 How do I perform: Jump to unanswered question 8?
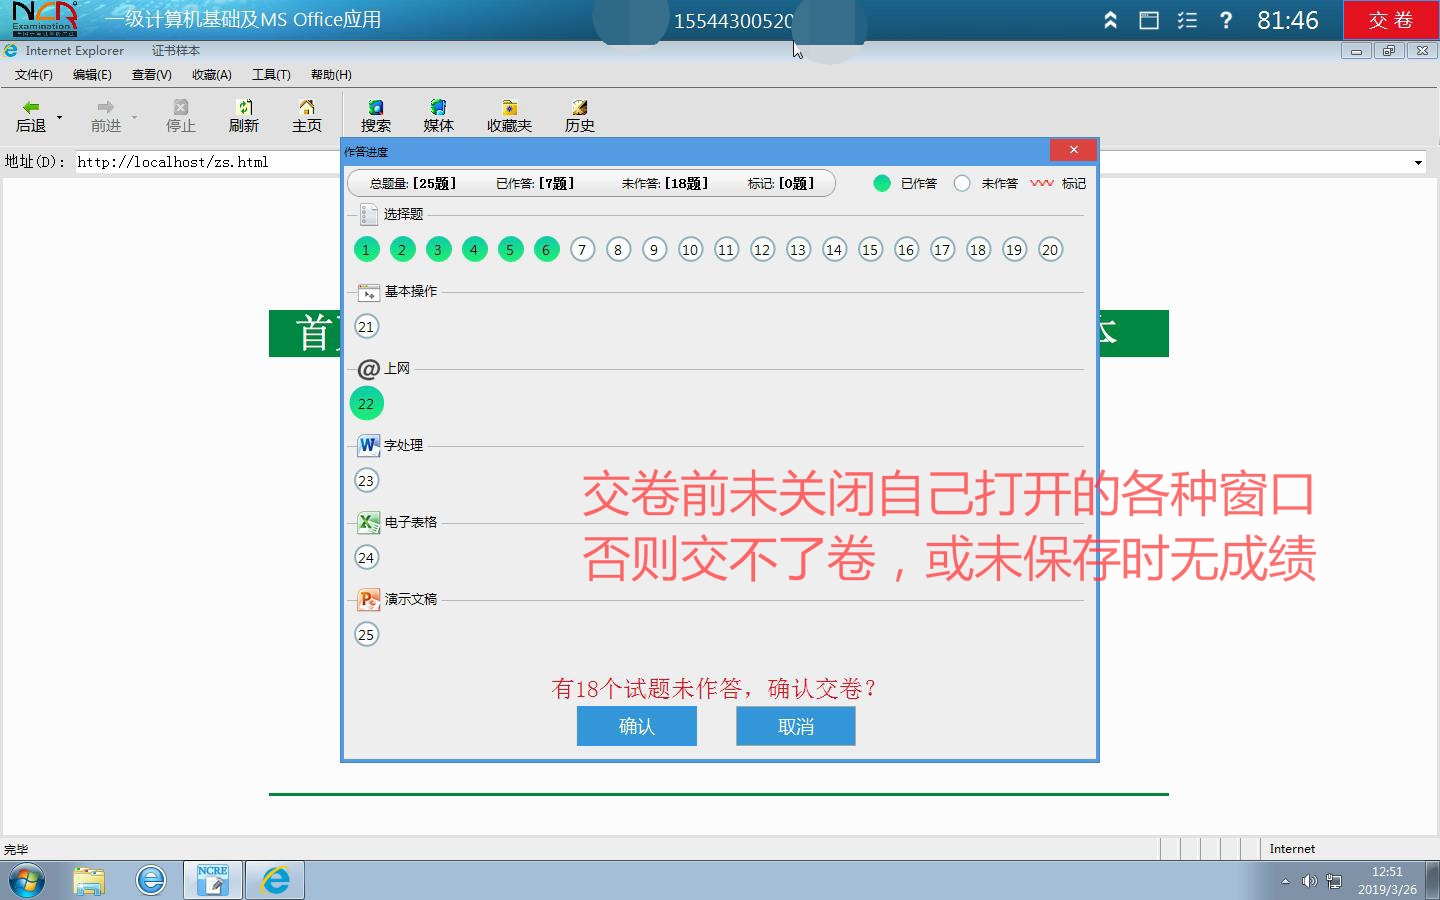coord(618,250)
